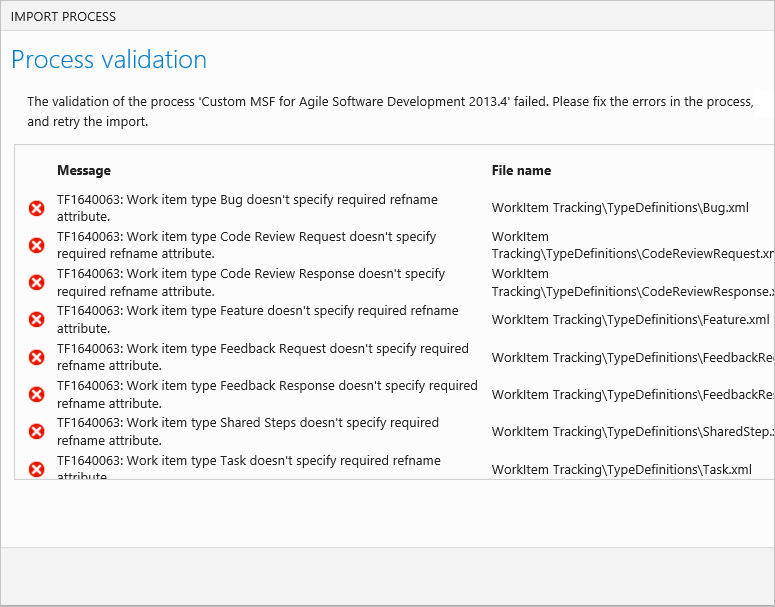Click error icon for Code Review Request row

click(37, 245)
